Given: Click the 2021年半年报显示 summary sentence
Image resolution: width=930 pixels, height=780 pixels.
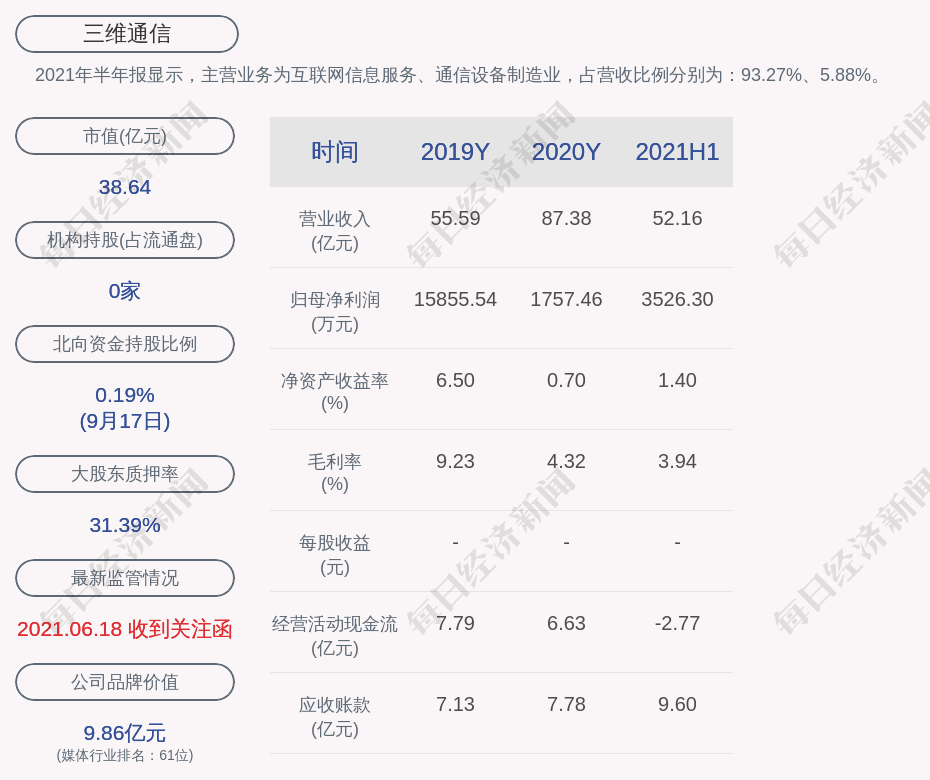Looking at the screenshot, I should tap(460, 75).
